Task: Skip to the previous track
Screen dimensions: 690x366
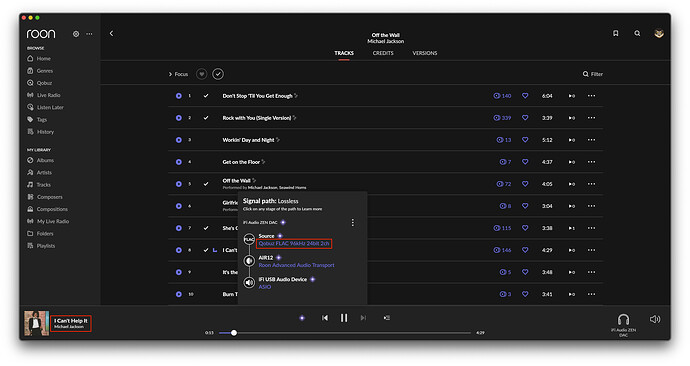Action: tap(325, 318)
